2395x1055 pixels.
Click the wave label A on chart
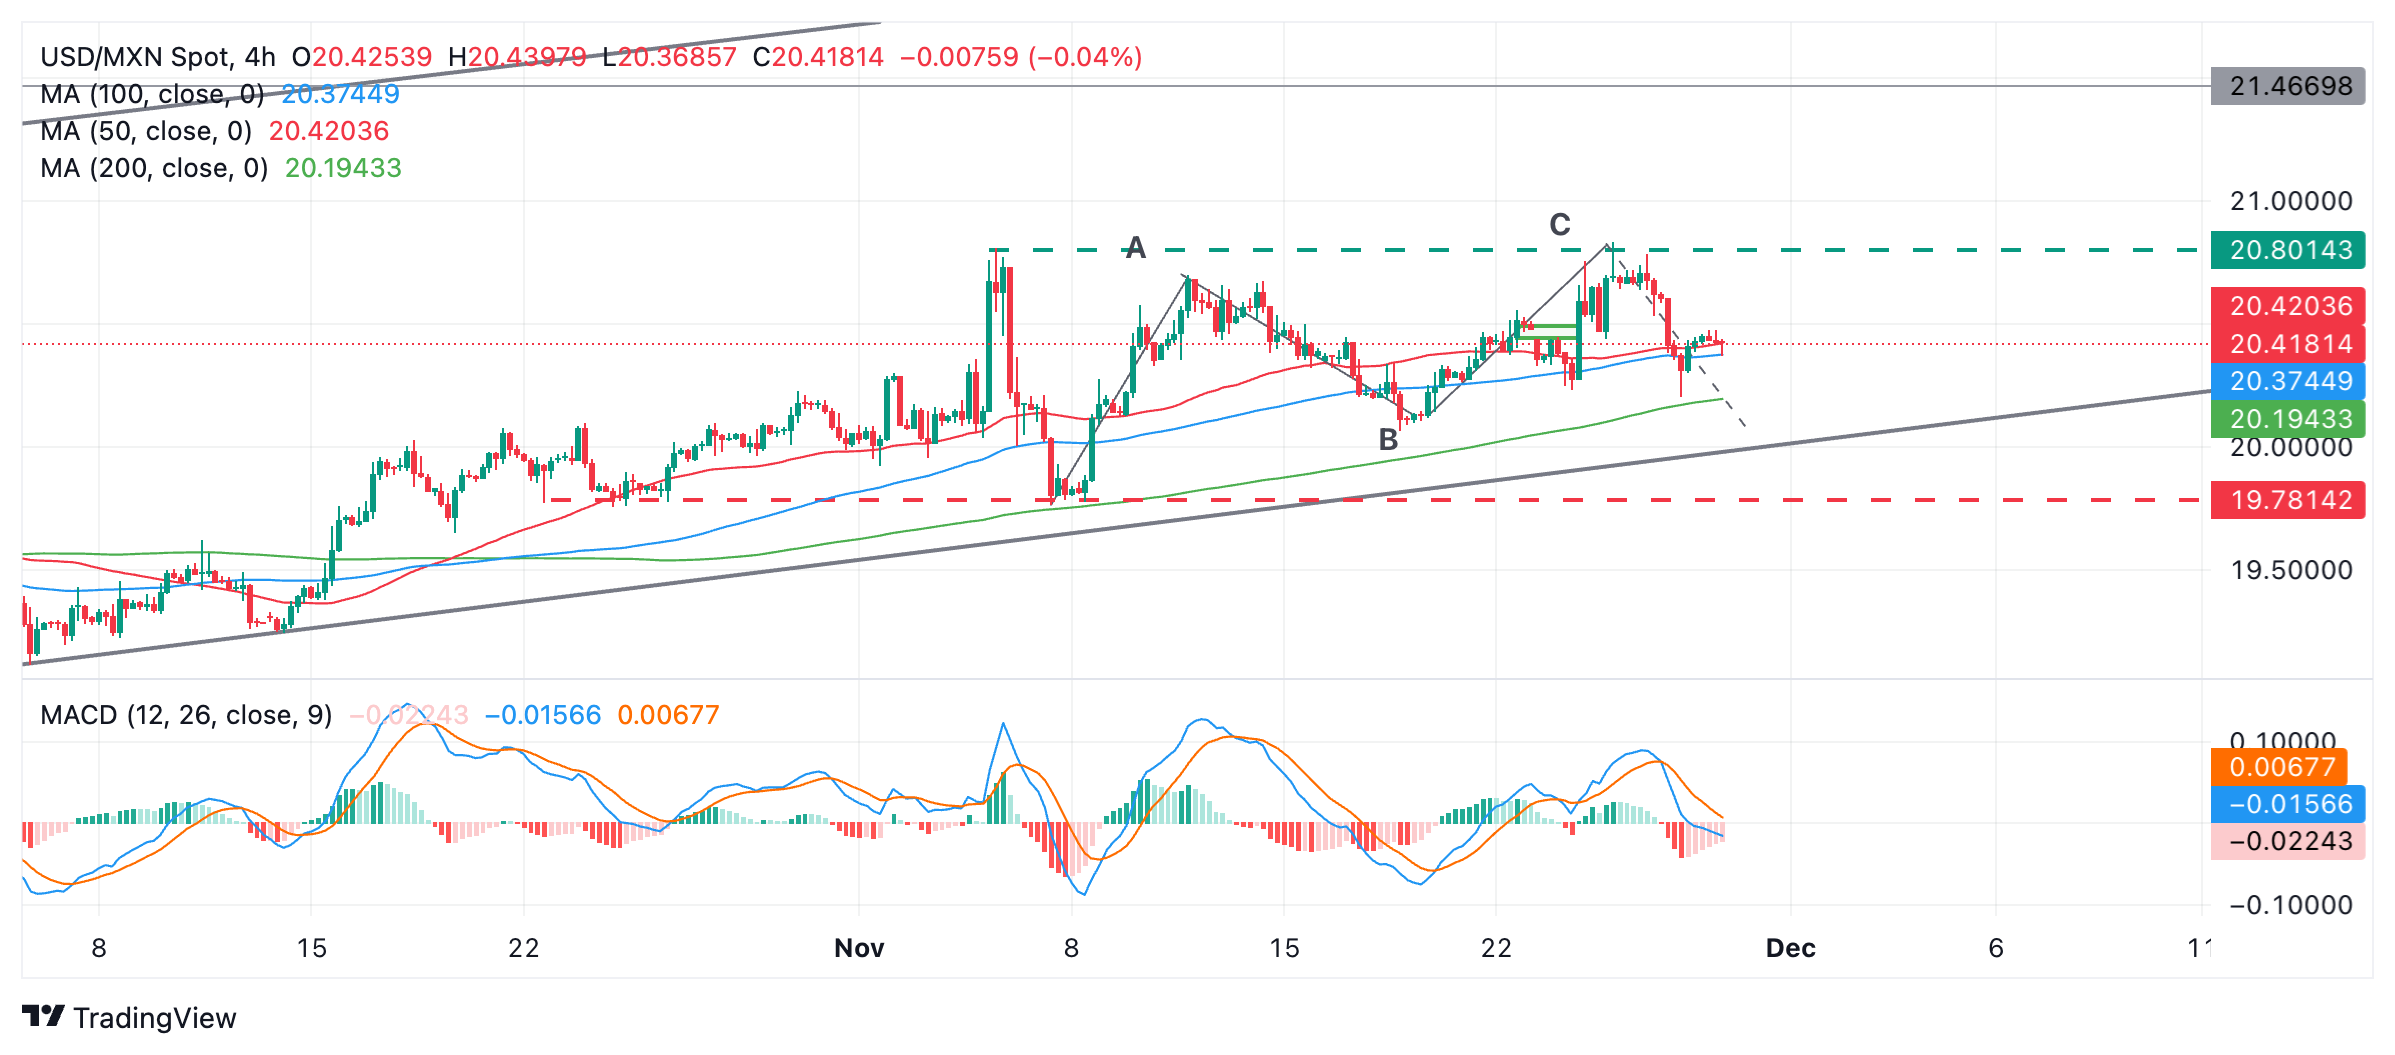[1135, 247]
